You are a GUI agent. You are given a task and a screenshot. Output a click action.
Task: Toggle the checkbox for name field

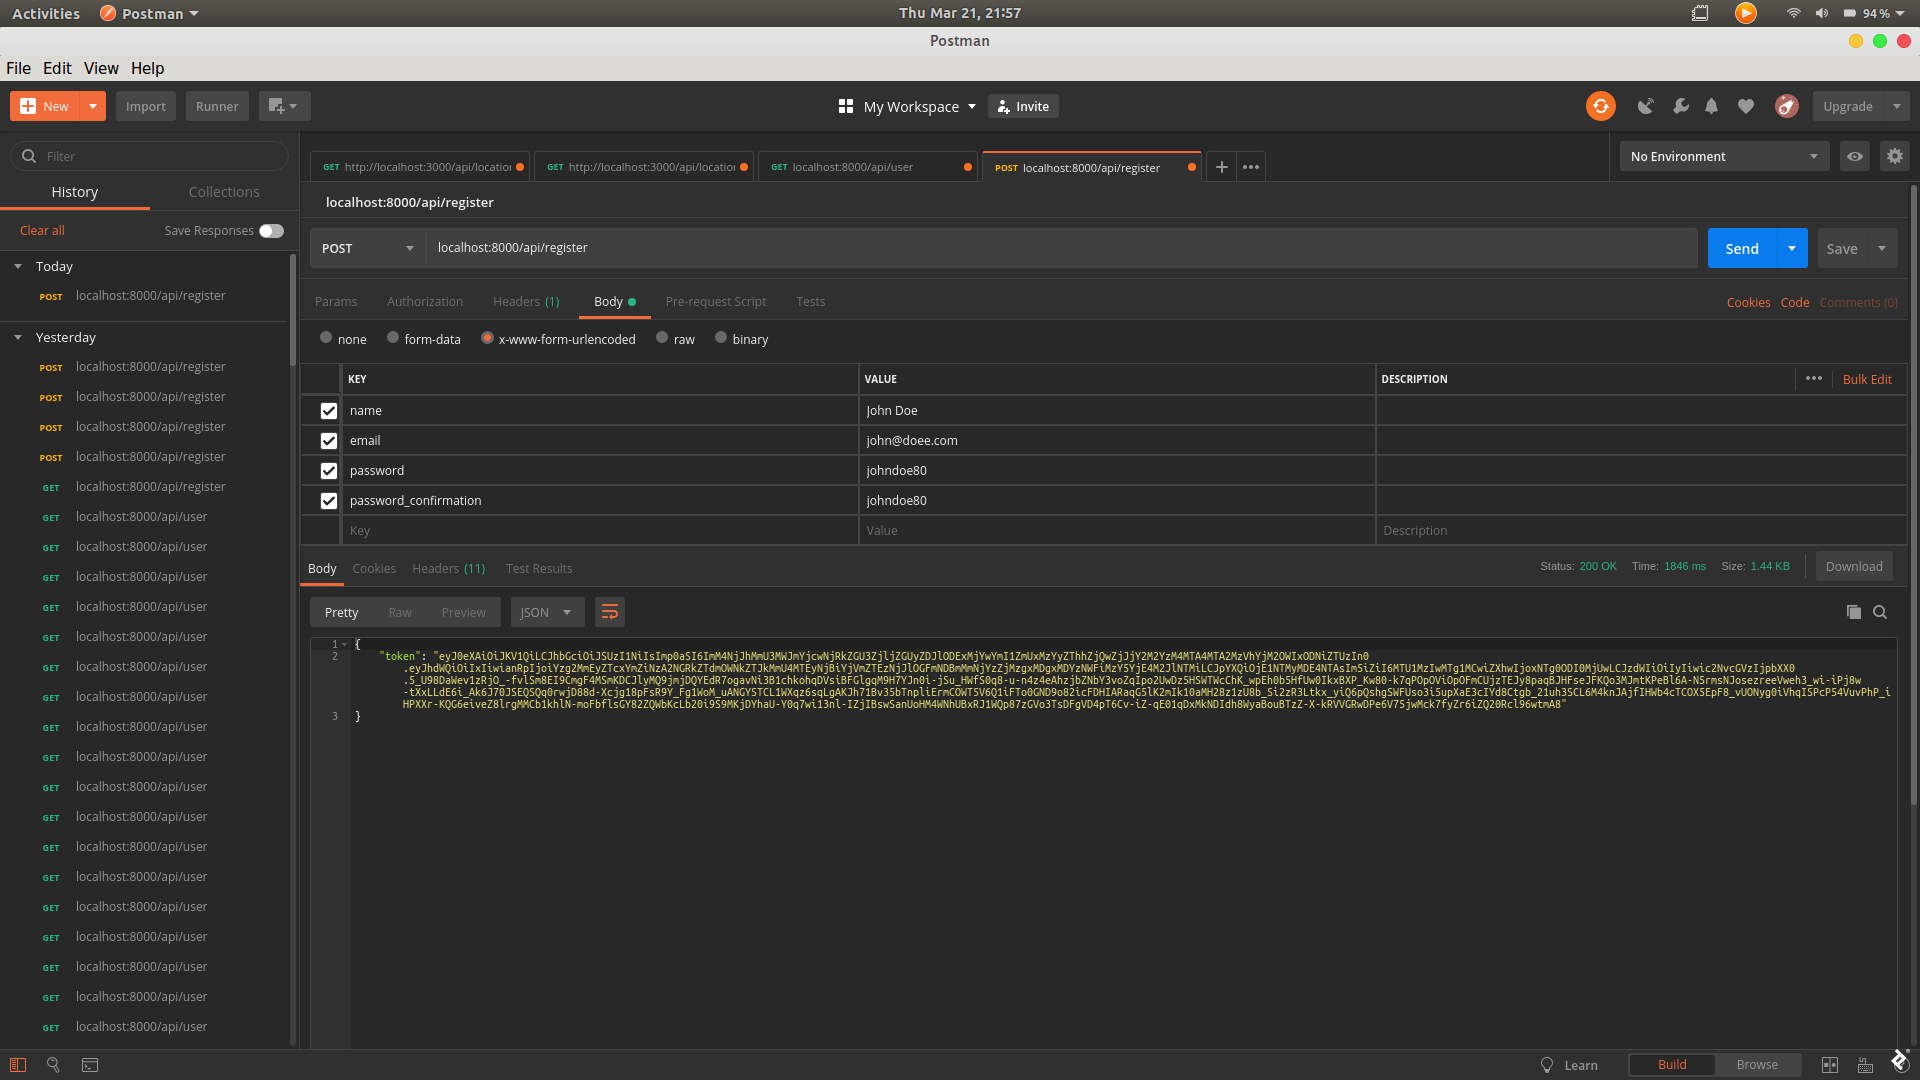point(328,410)
